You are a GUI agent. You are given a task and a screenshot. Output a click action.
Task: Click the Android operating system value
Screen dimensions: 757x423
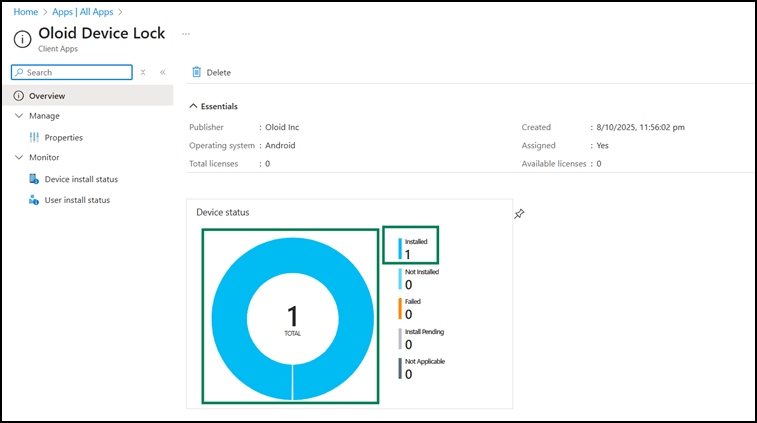[x=280, y=145]
